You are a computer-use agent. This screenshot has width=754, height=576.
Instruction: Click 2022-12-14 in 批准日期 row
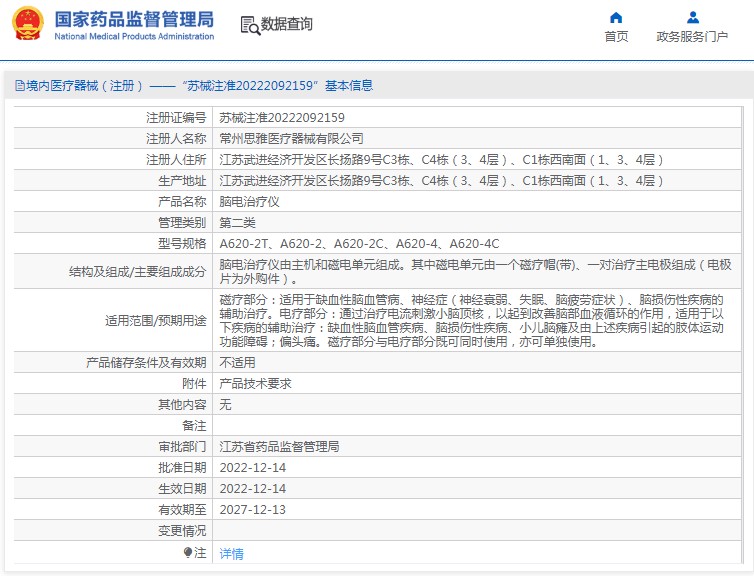click(x=252, y=468)
